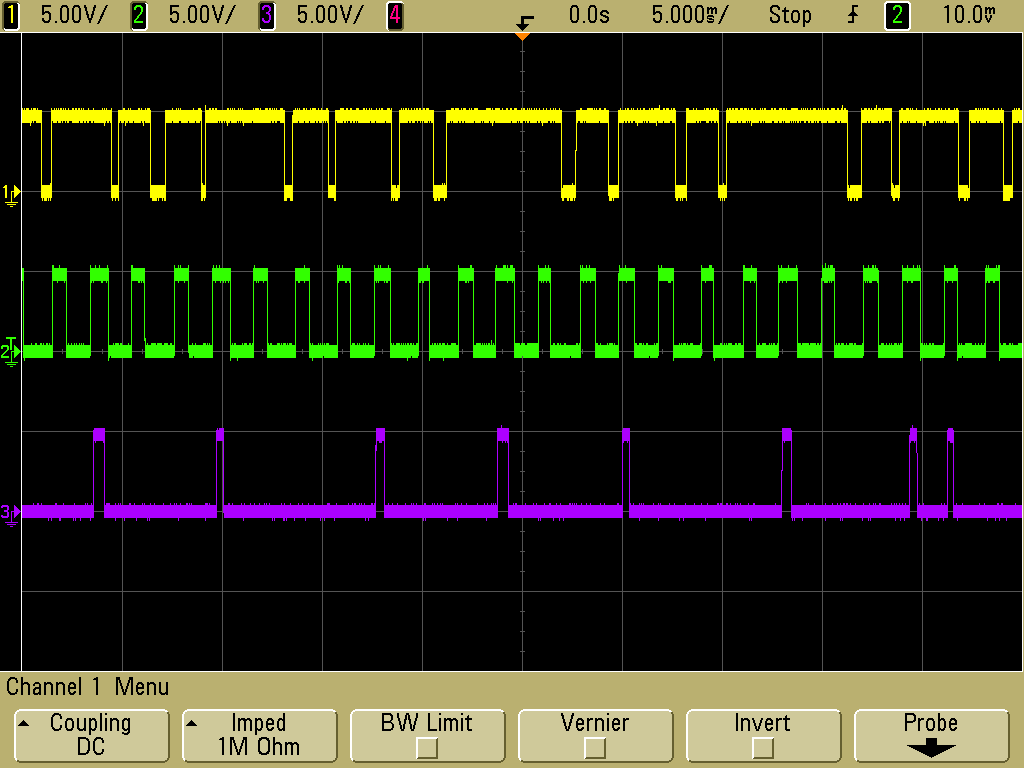Click channel 1 ground level marker
The image size is (1024, 768).
click(x=10, y=192)
